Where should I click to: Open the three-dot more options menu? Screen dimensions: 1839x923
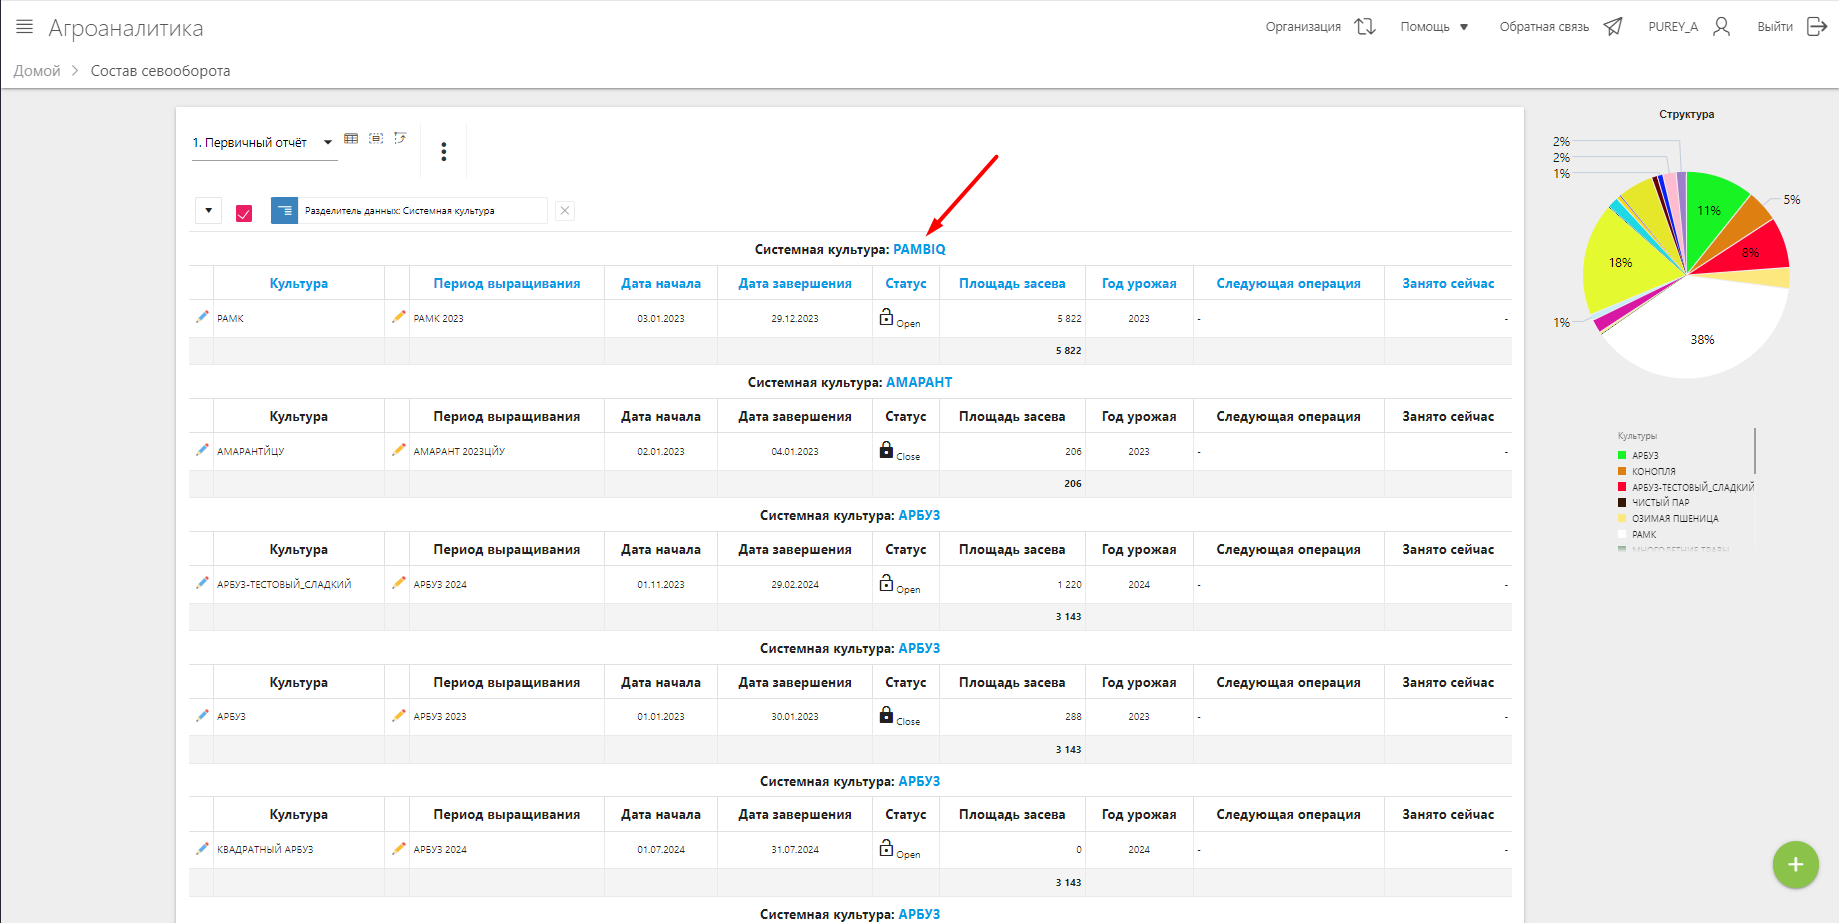[444, 152]
